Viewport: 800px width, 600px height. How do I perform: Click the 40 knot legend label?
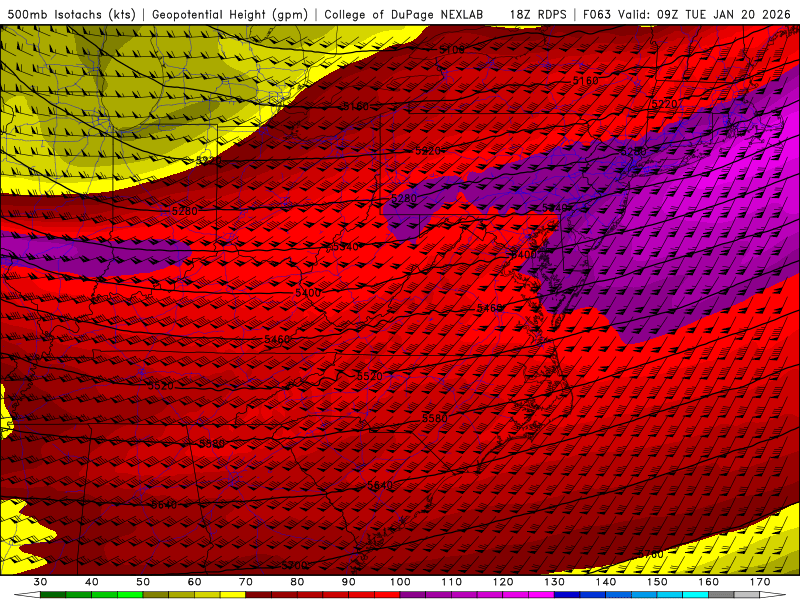click(x=92, y=582)
